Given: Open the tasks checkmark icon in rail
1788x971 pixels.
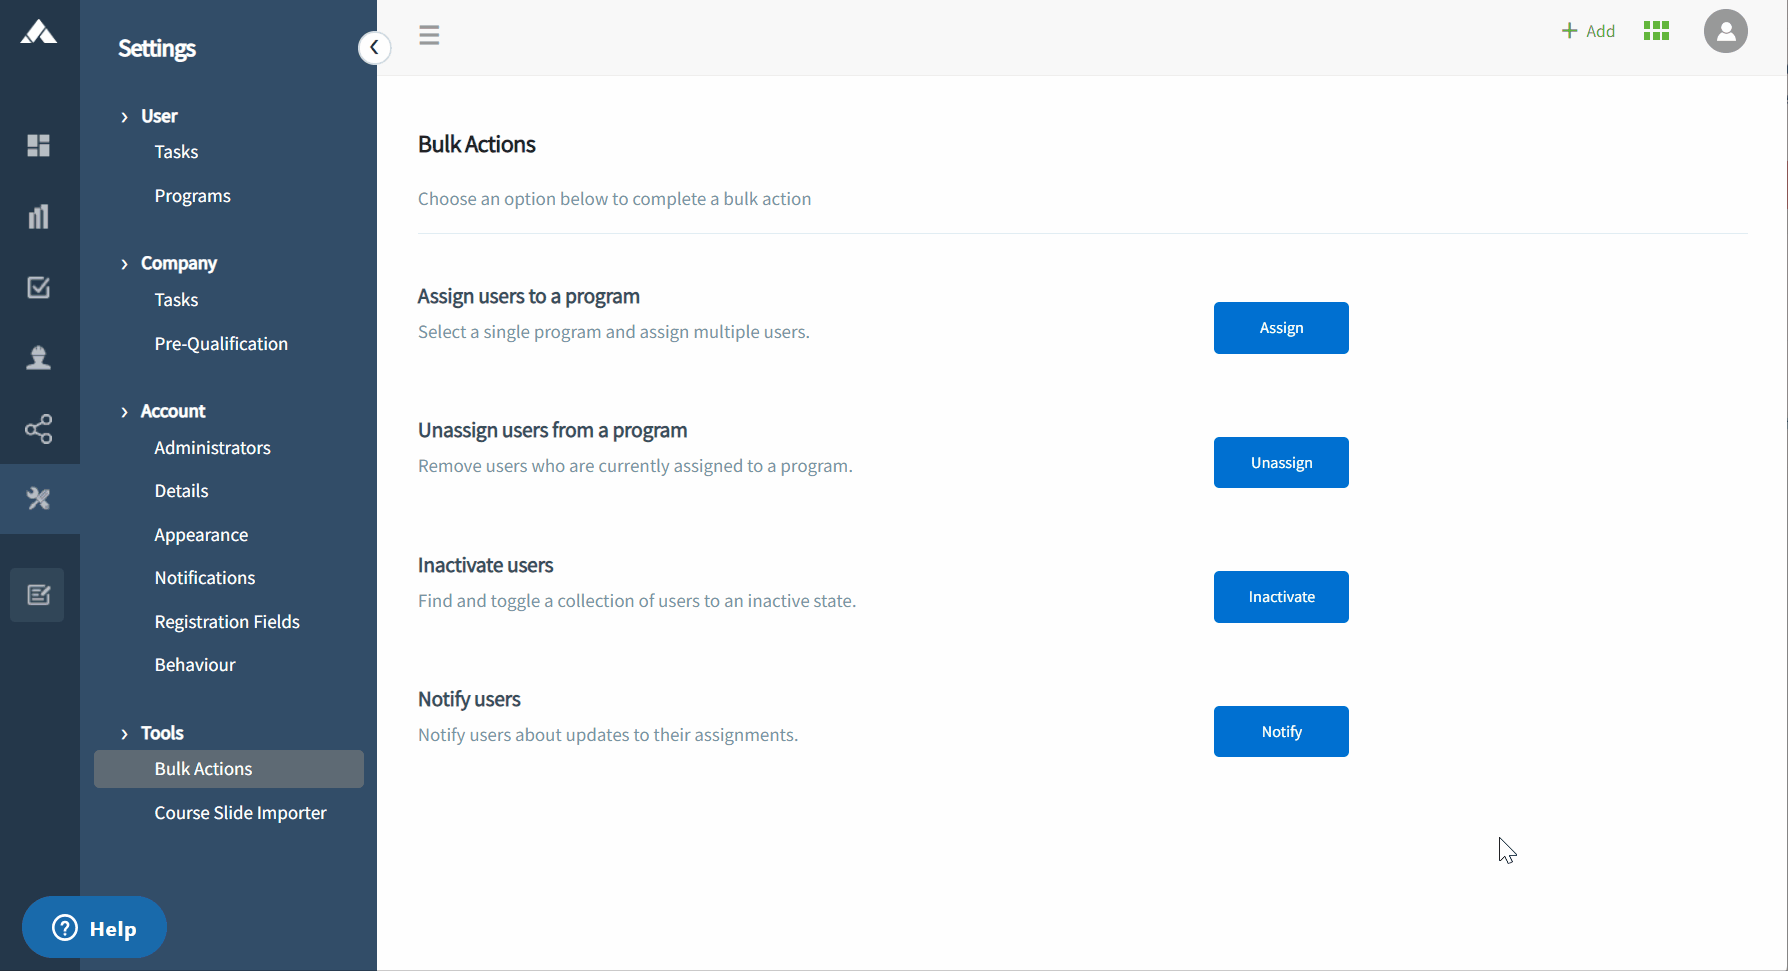Looking at the screenshot, I should [38, 288].
